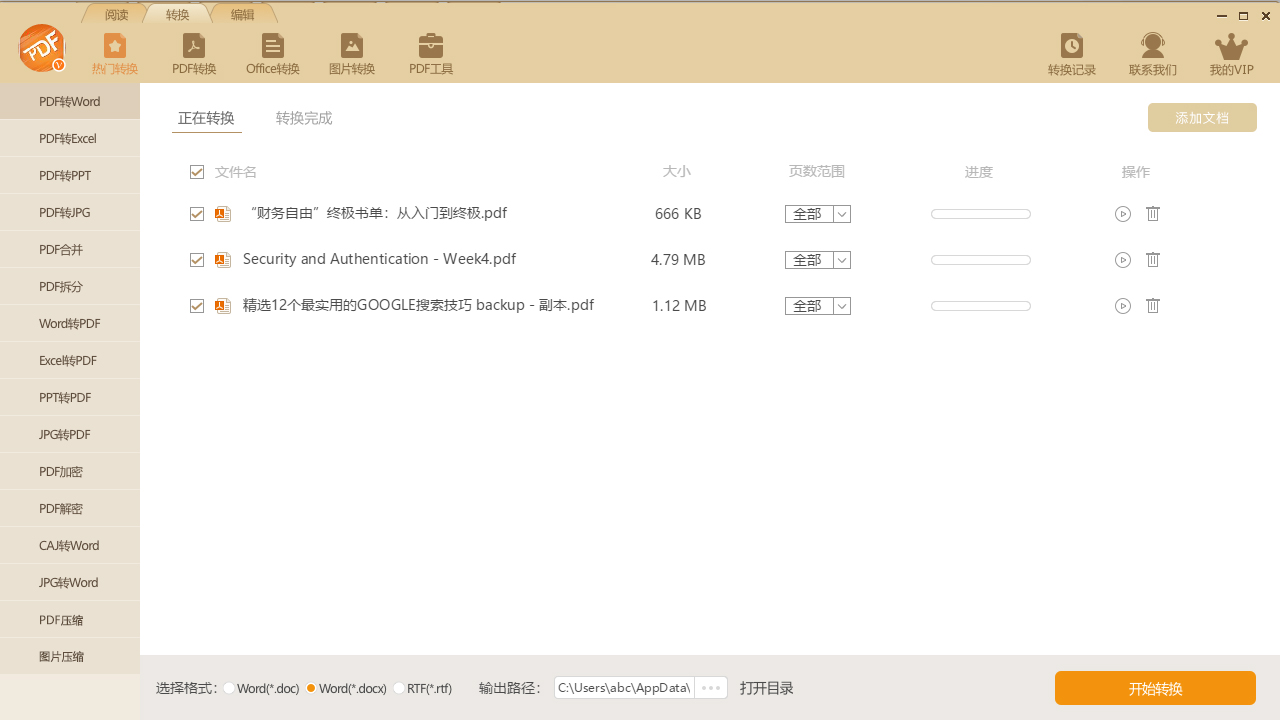Click the output path field C:\Users\abc\AppData\
Screen dimensions: 1280x720
tap(624, 688)
